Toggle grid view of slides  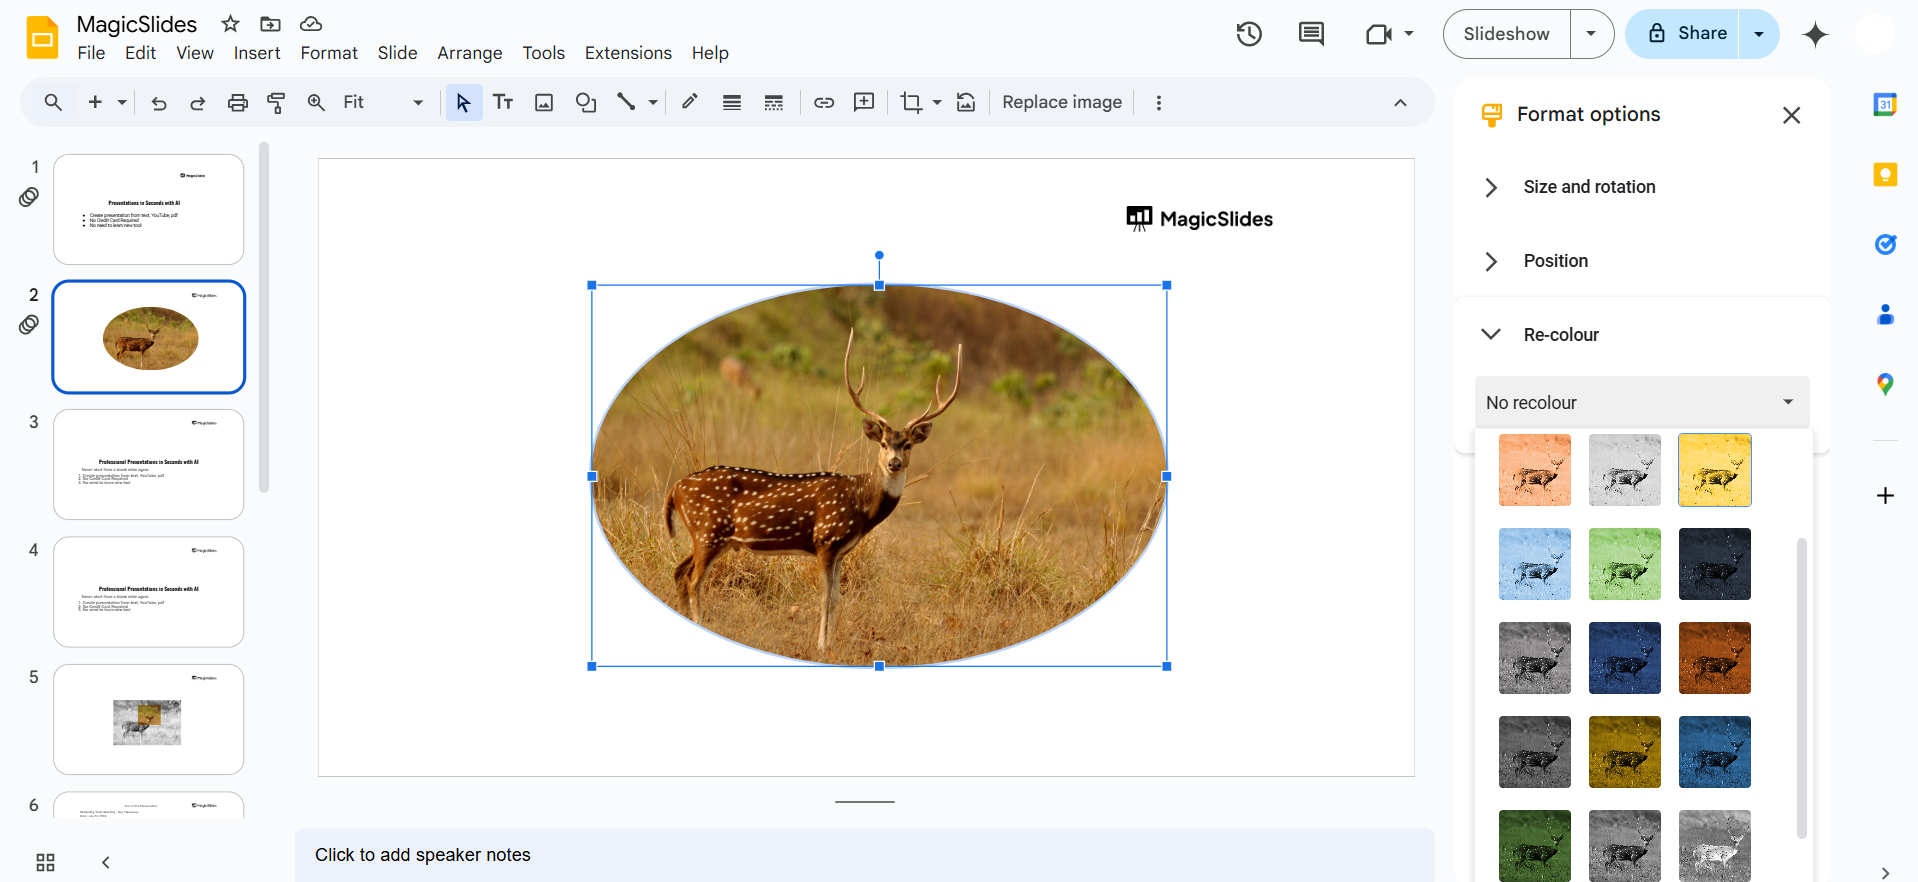tap(45, 862)
